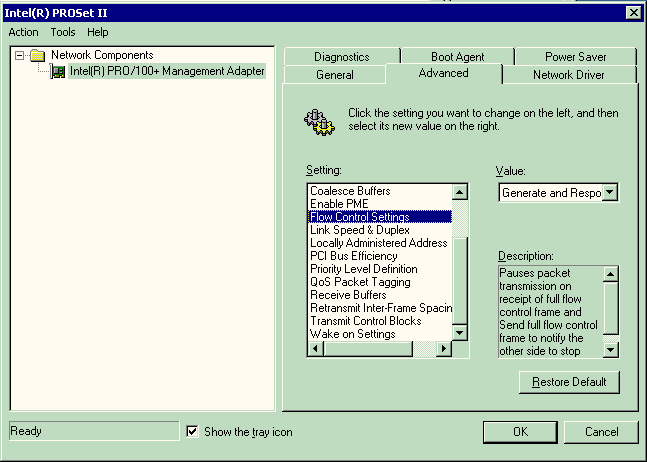Switch to the Power Saver tab
647x462 pixels.
click(x=576, y=57)
